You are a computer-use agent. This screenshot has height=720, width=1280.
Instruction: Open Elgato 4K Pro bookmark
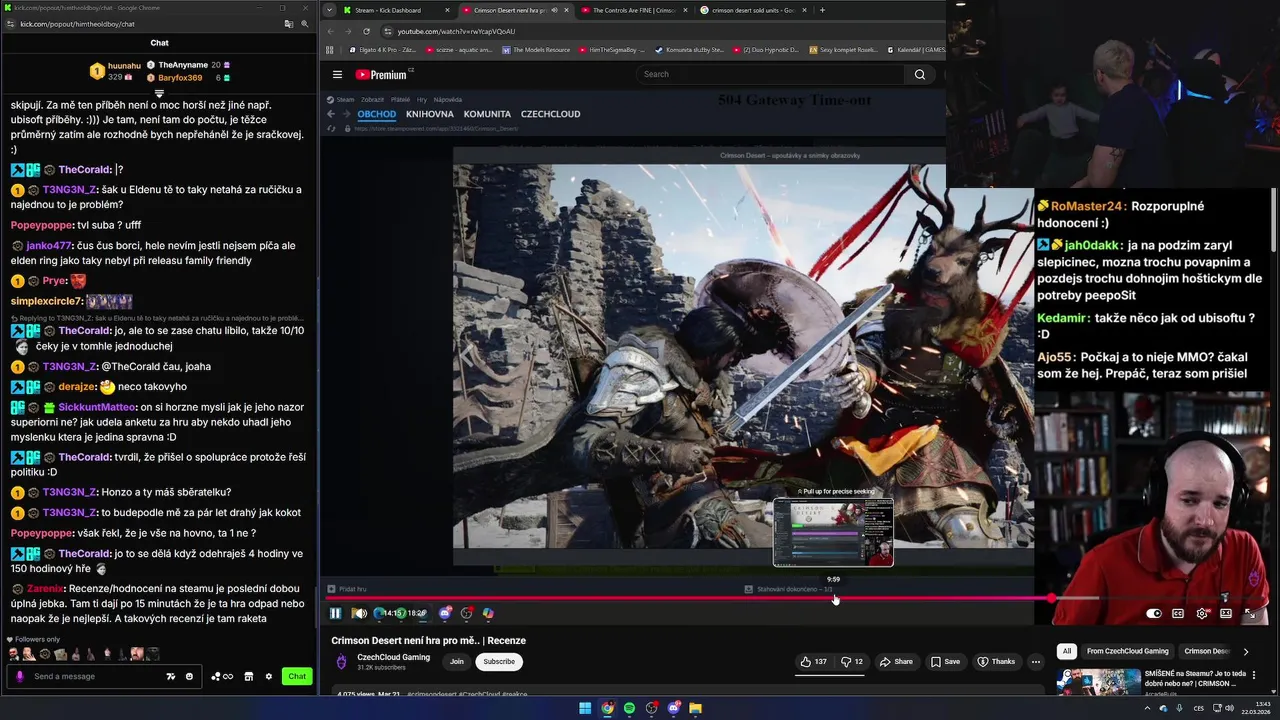coord(383,49)
